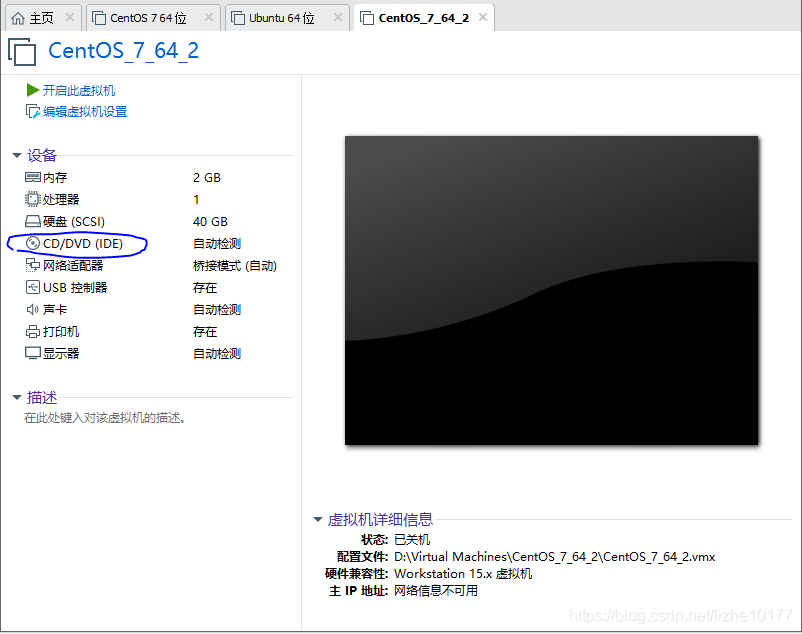
Task: Click the green power-on play icon
Action: (32, 90)
